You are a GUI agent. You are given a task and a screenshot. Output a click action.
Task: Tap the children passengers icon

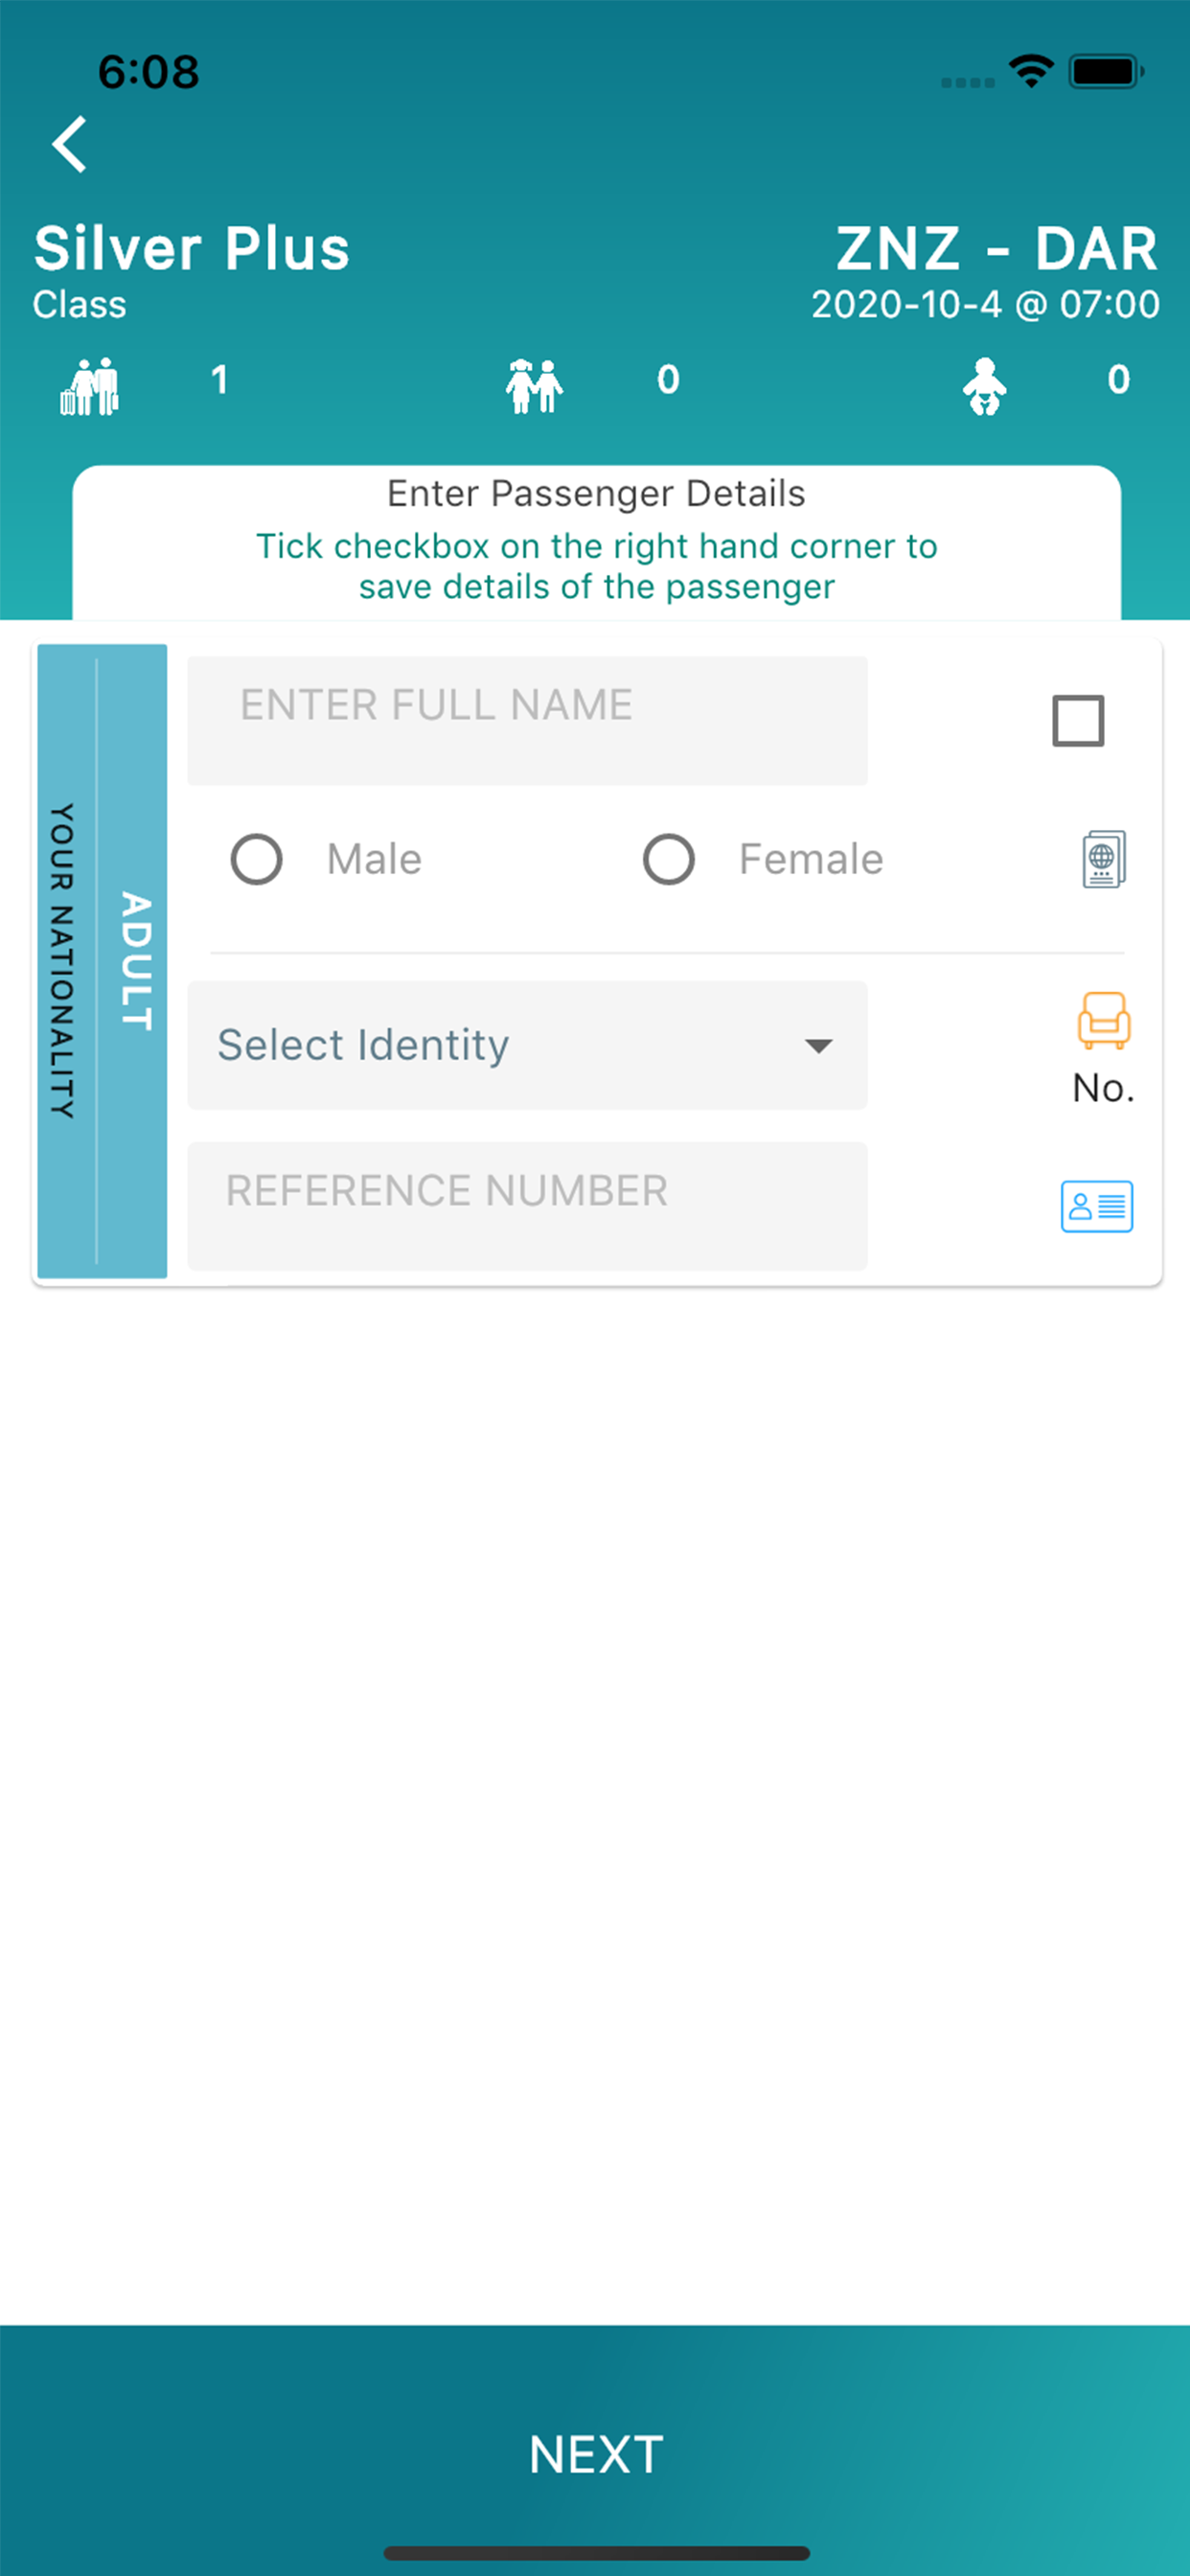(x=534, y=386)
